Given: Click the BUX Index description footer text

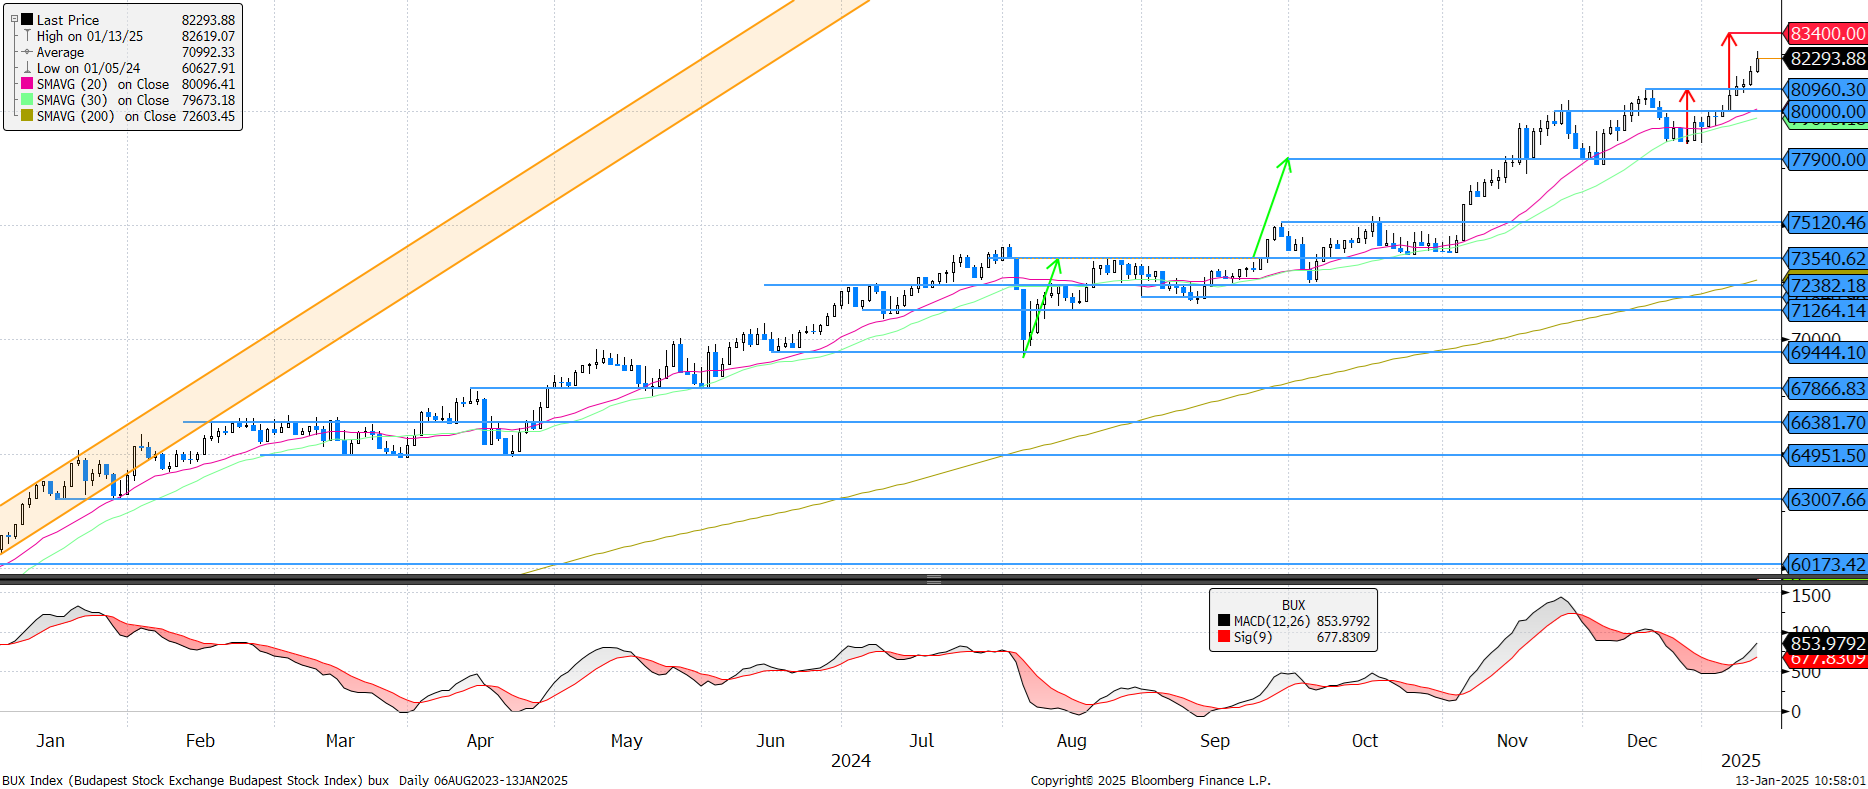Looking at the screenshot, I should [x=285, y=781].
